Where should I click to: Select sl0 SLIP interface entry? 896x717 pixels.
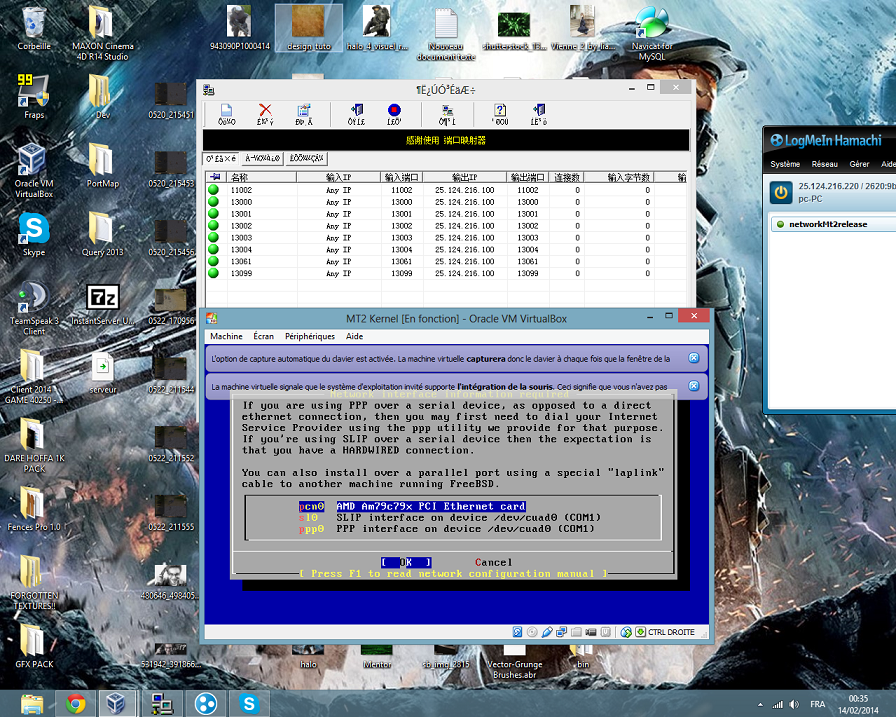450,518
